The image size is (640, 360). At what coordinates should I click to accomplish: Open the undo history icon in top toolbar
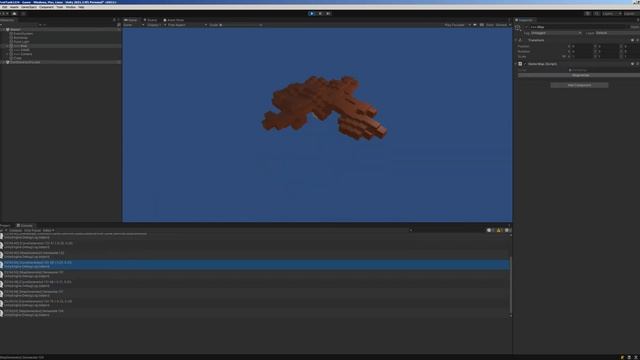pos(587,13)
